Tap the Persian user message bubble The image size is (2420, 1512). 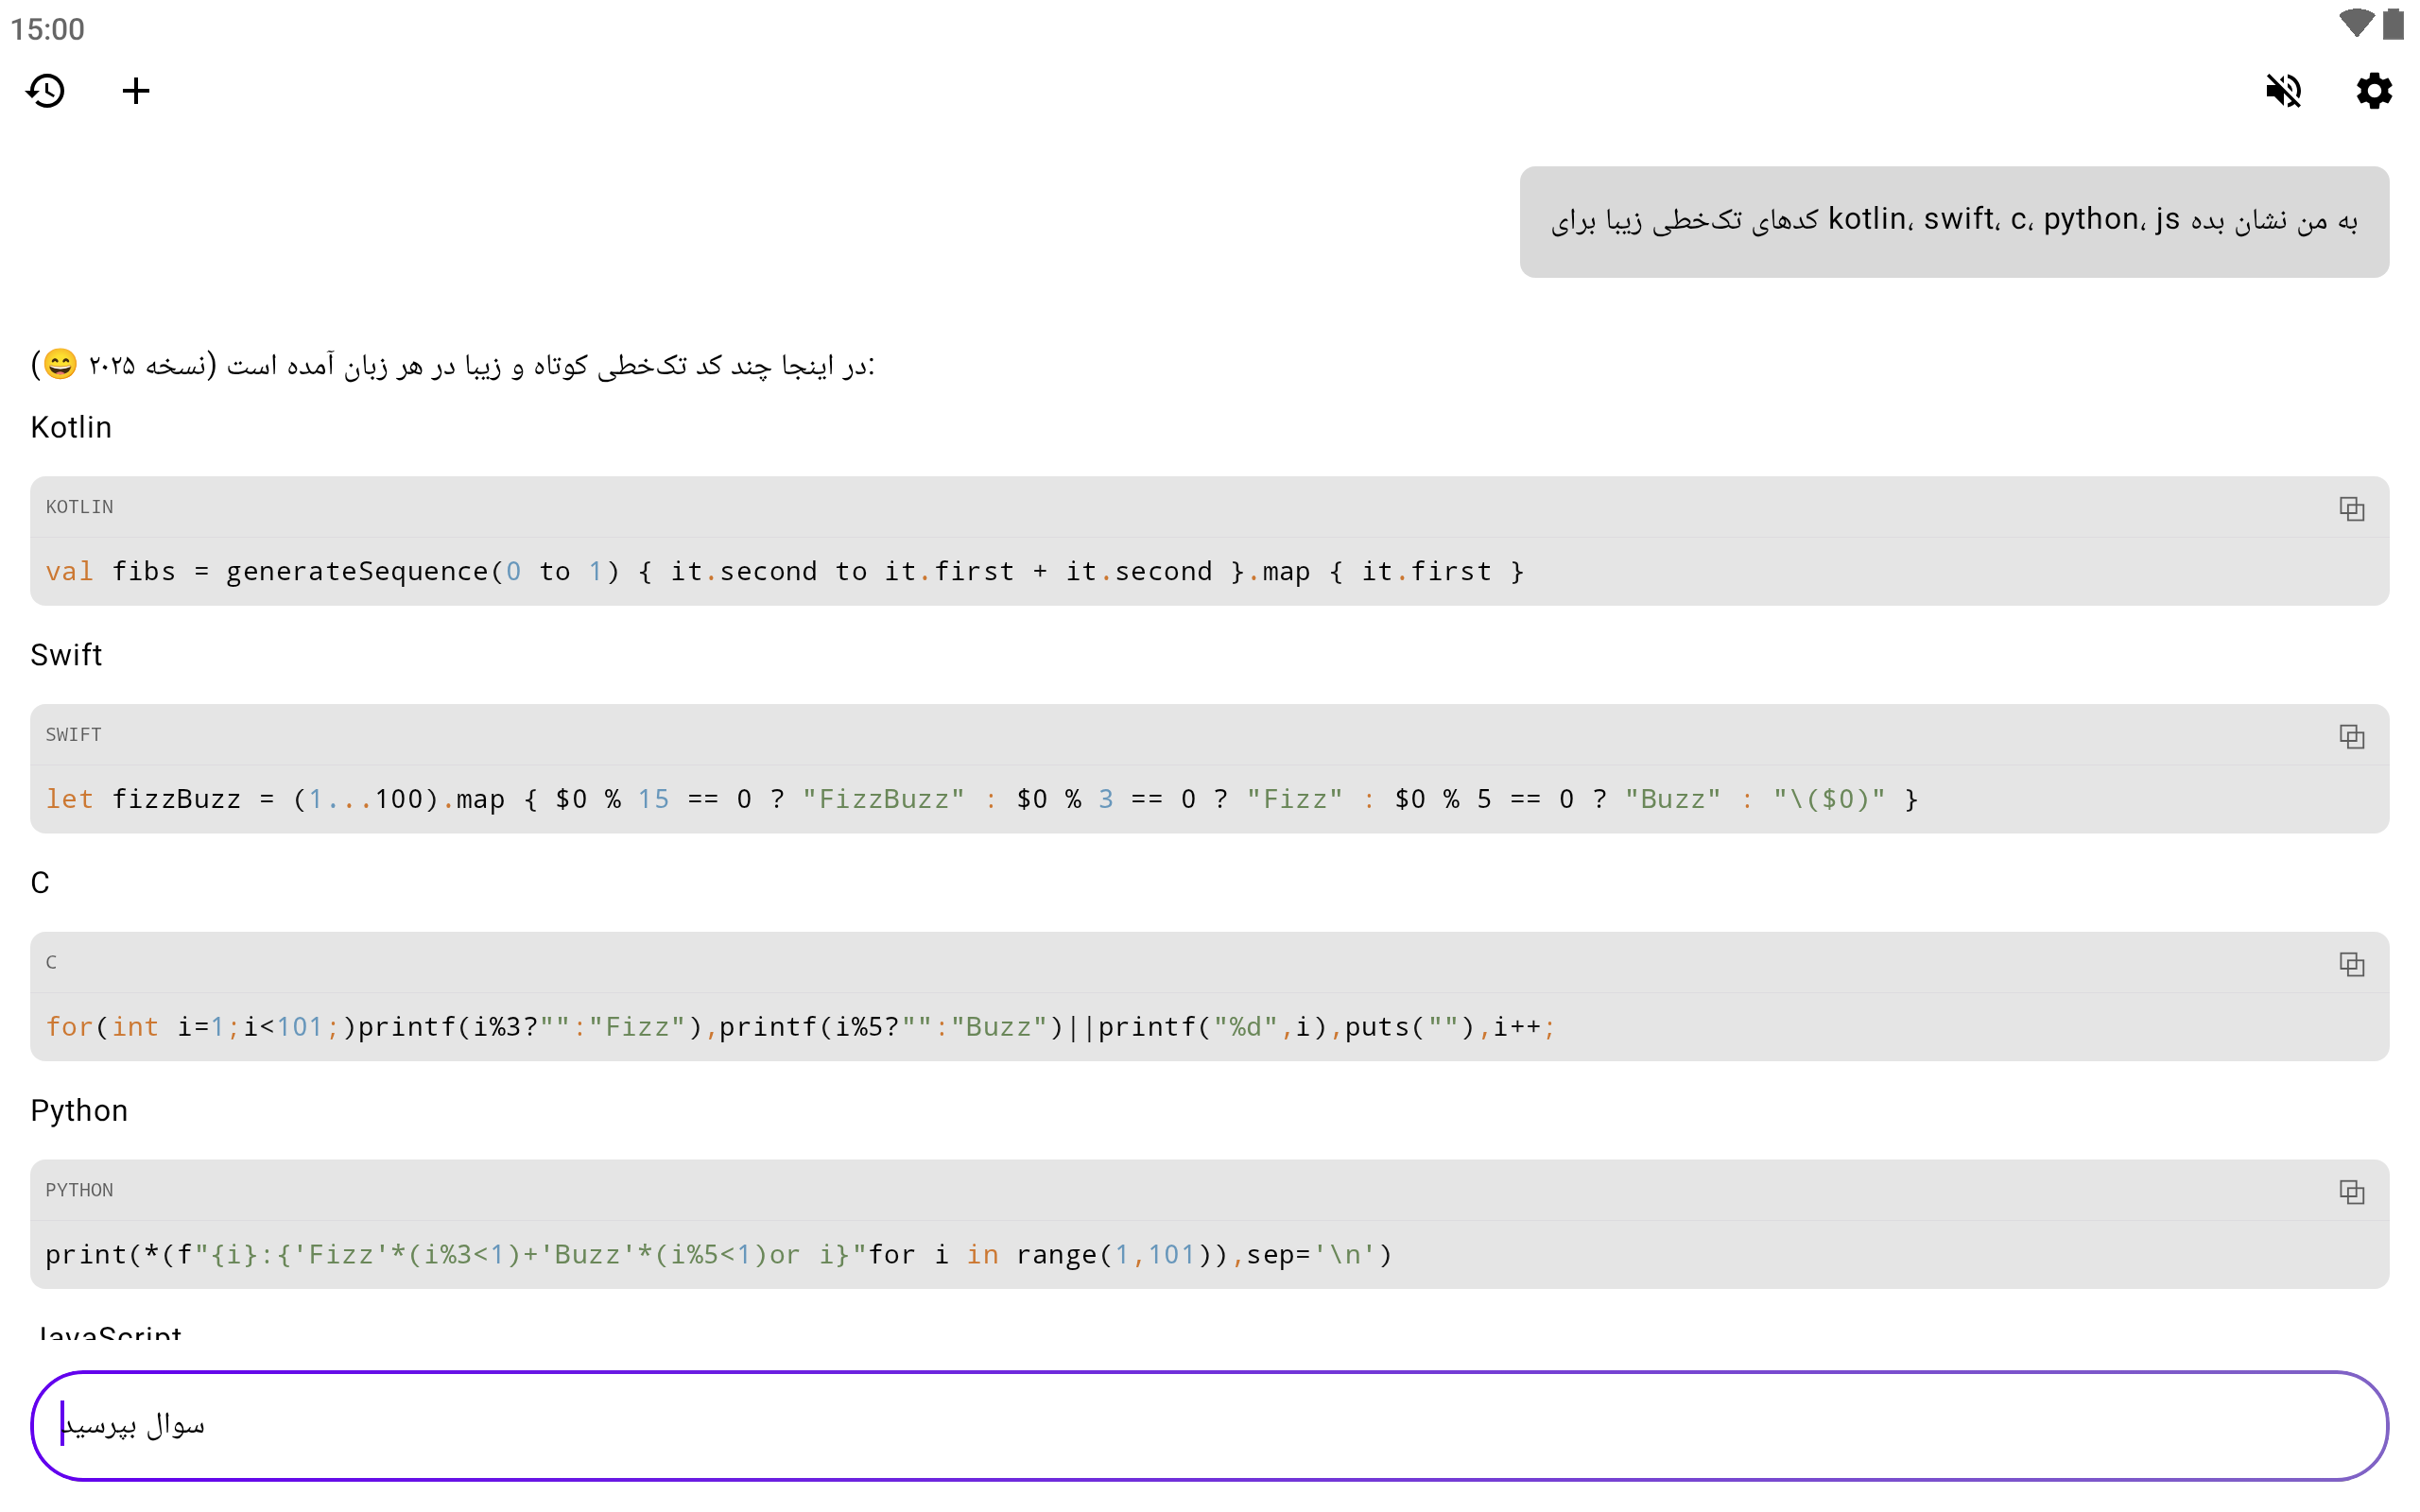click(1953, 221)
